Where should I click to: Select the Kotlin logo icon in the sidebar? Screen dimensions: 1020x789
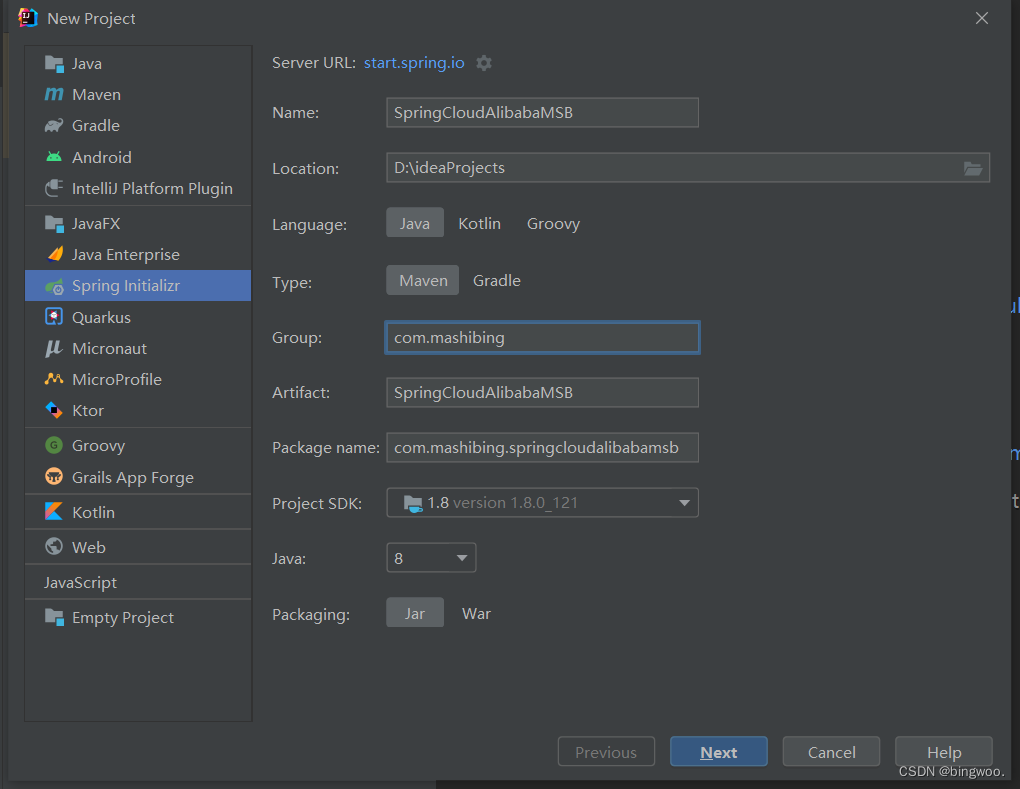[x=54, y=512]
